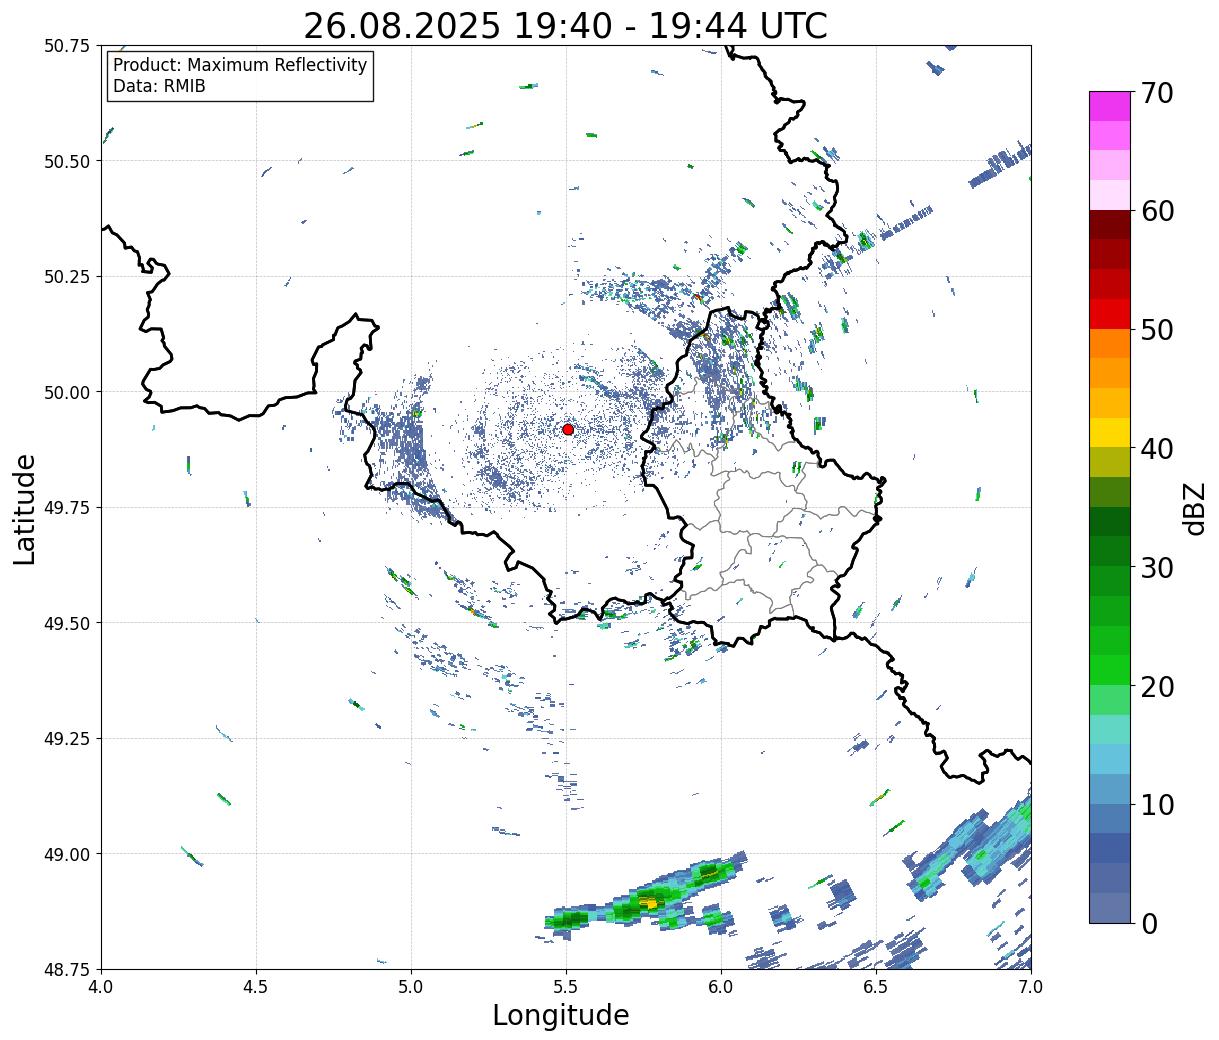Pick the light green 20 dBZ color band

click(x=1110, y=699)
